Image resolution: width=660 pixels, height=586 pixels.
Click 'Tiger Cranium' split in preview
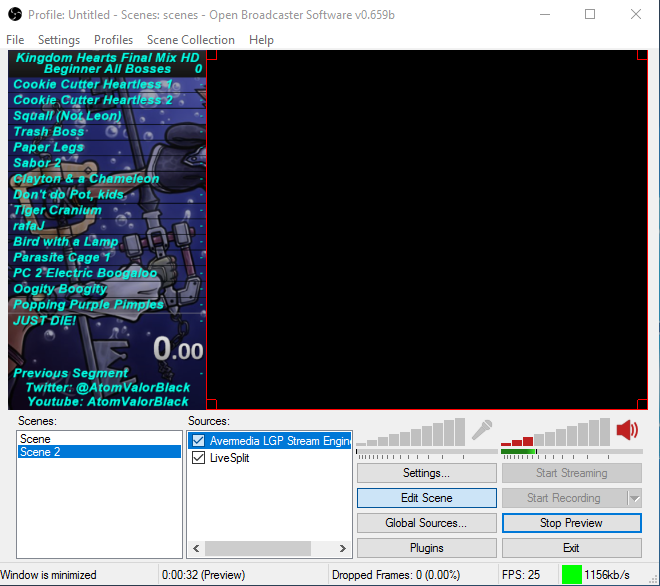tap(58, 210)
